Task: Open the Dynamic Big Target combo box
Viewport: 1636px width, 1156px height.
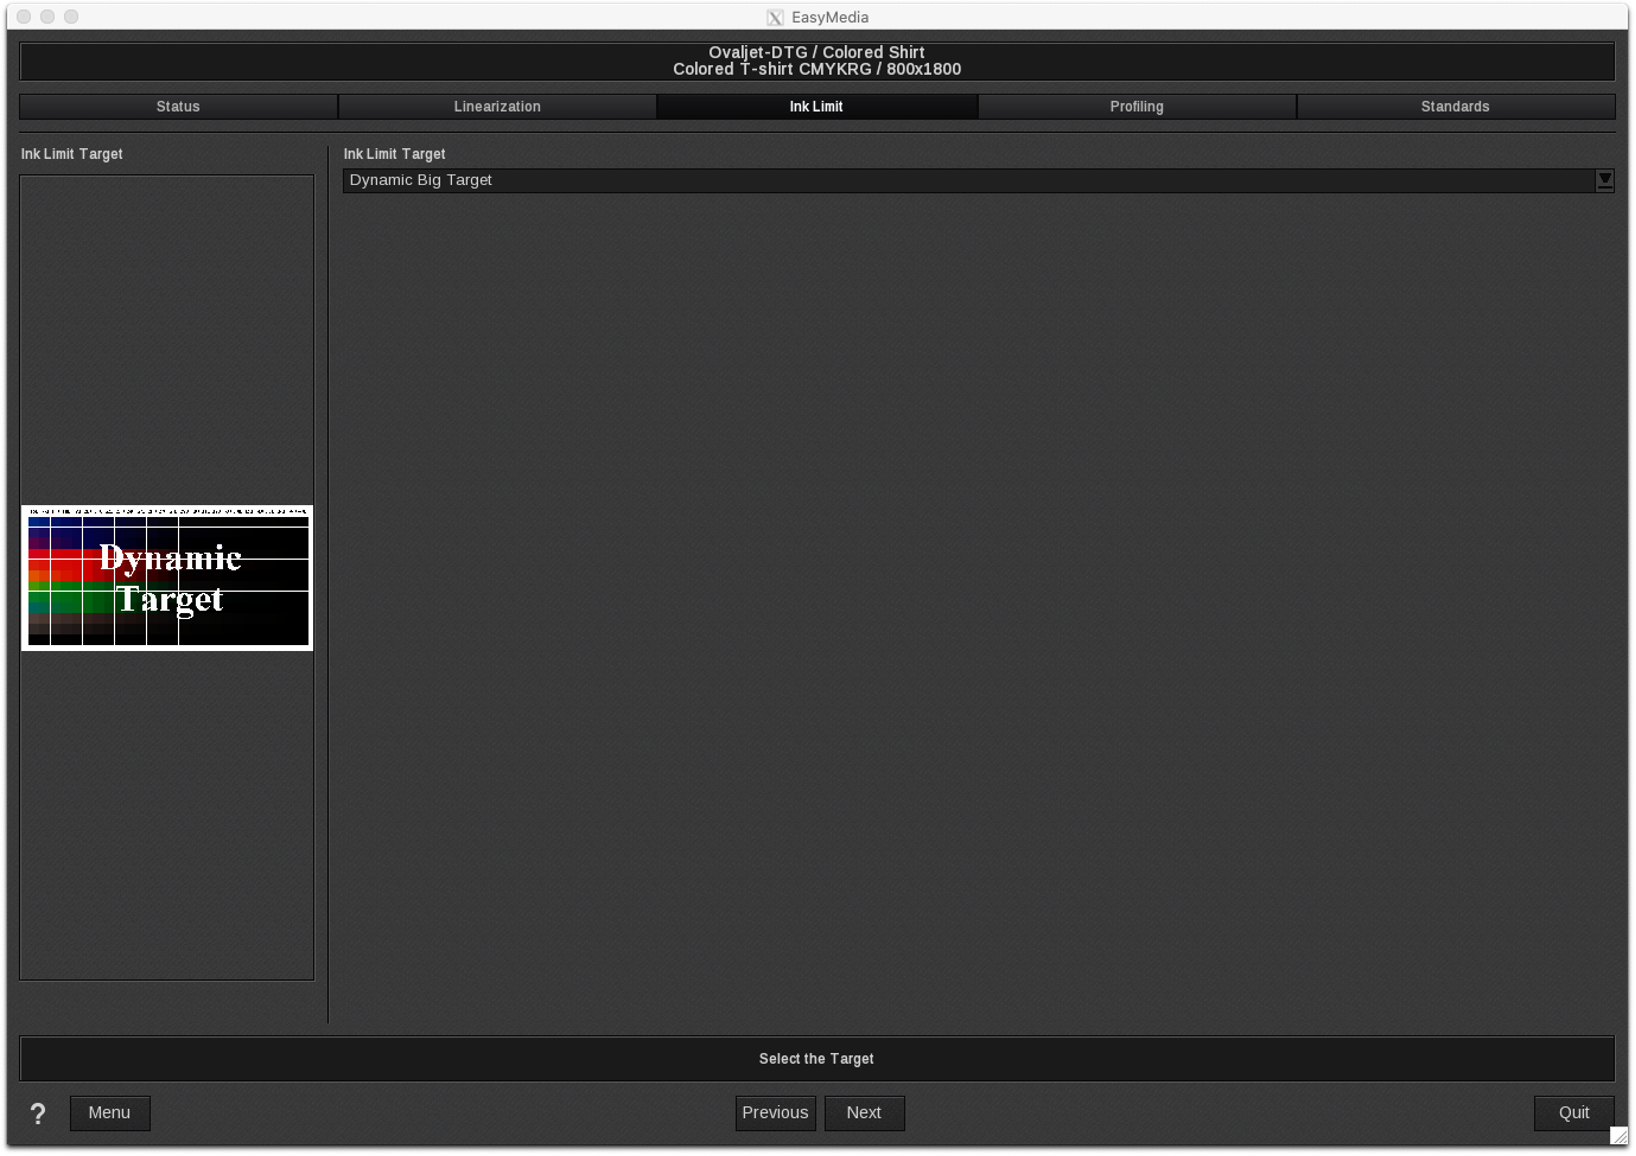Action: coord(968,180)
